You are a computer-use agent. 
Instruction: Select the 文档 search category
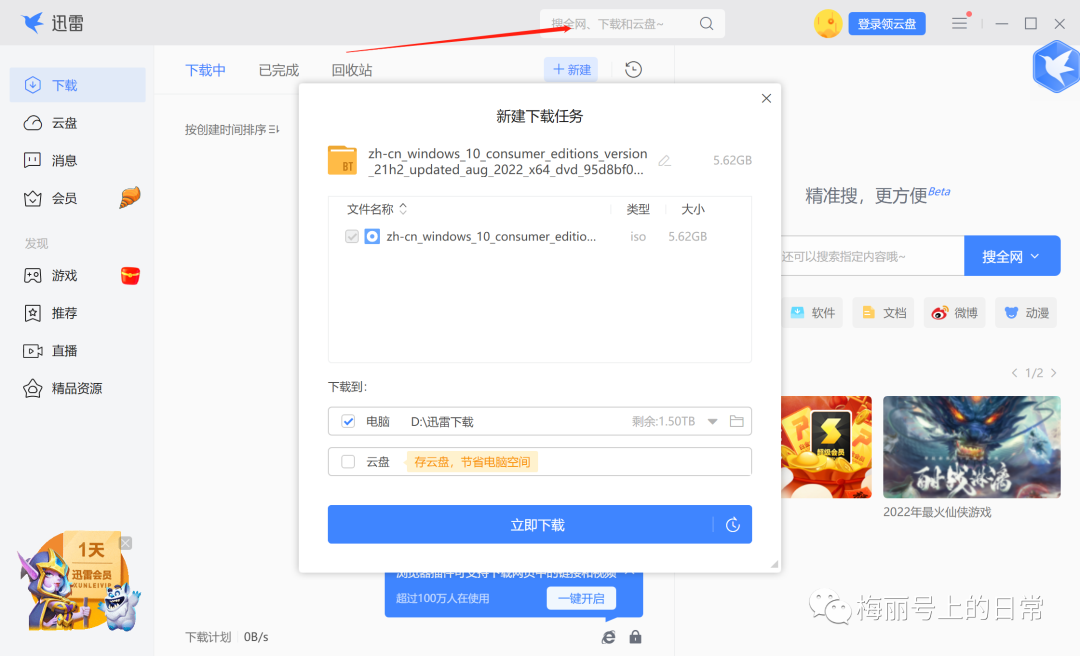click(x=884, y=313)
